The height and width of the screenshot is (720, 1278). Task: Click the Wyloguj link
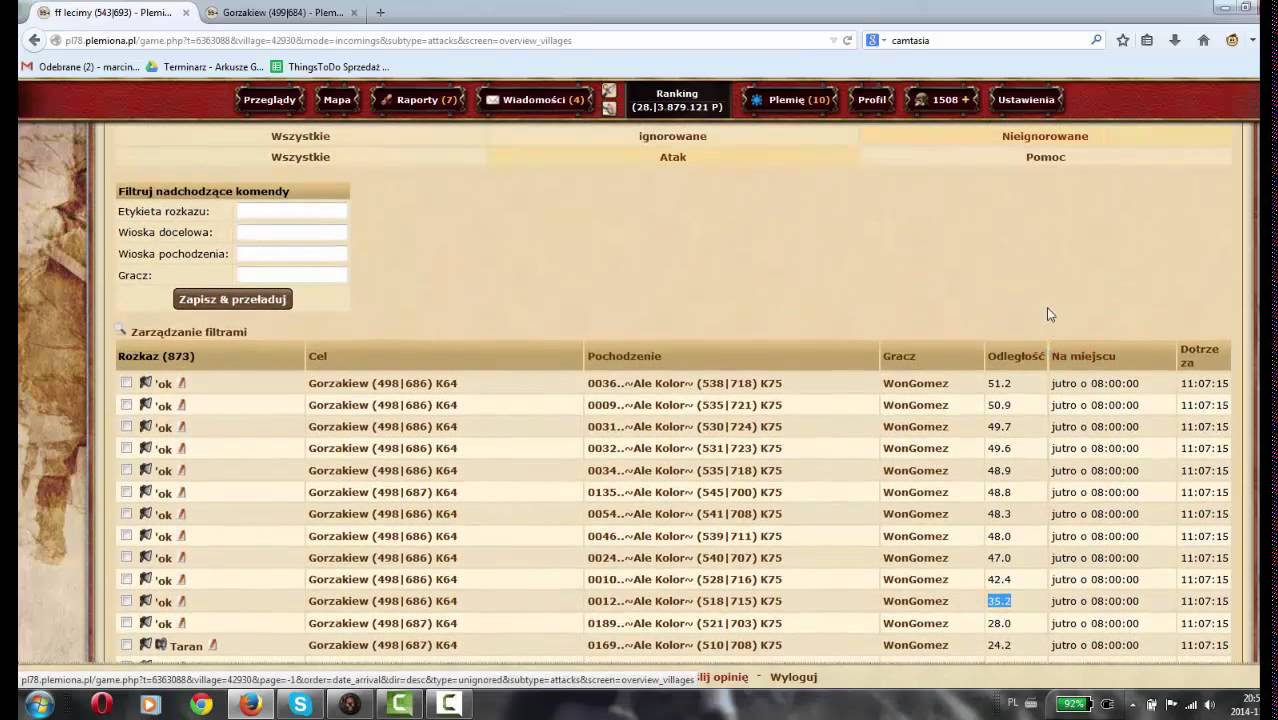pos(794,677)
